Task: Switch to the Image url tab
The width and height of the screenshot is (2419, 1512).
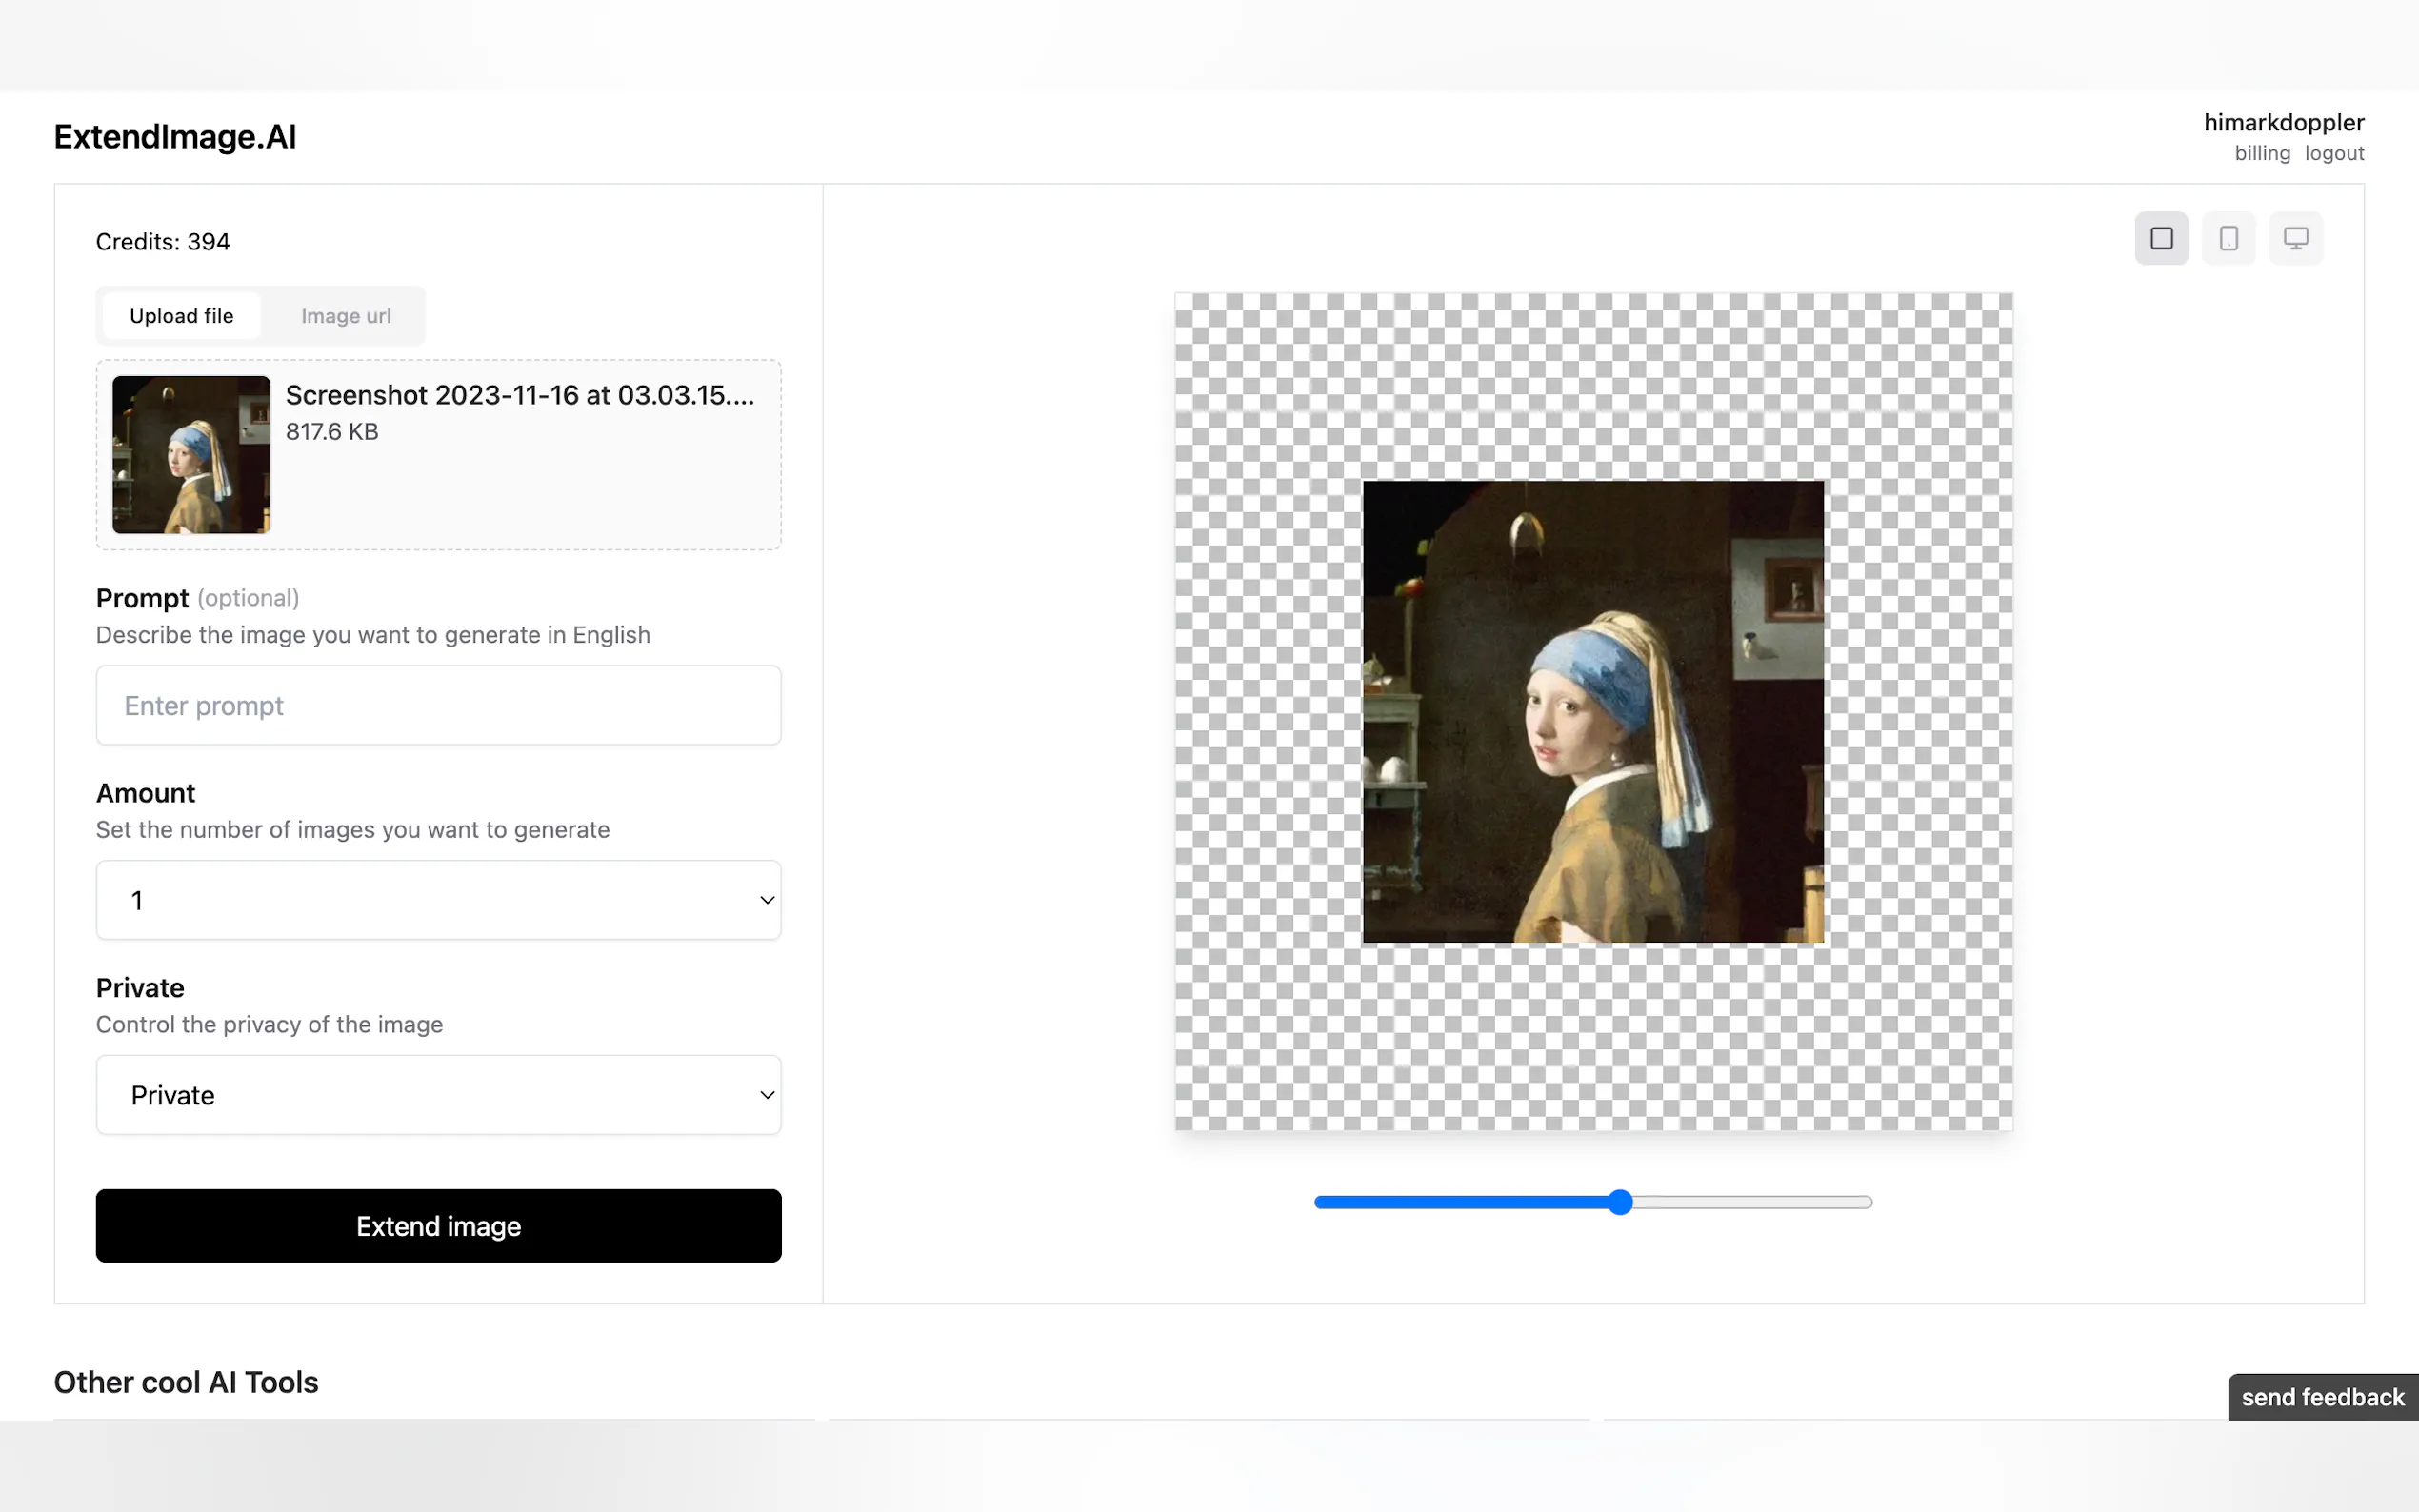Action: click(345, 315)
